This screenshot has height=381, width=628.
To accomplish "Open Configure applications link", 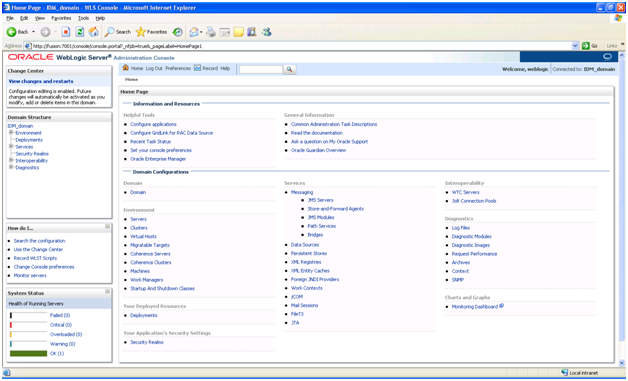I will point(153,124).
